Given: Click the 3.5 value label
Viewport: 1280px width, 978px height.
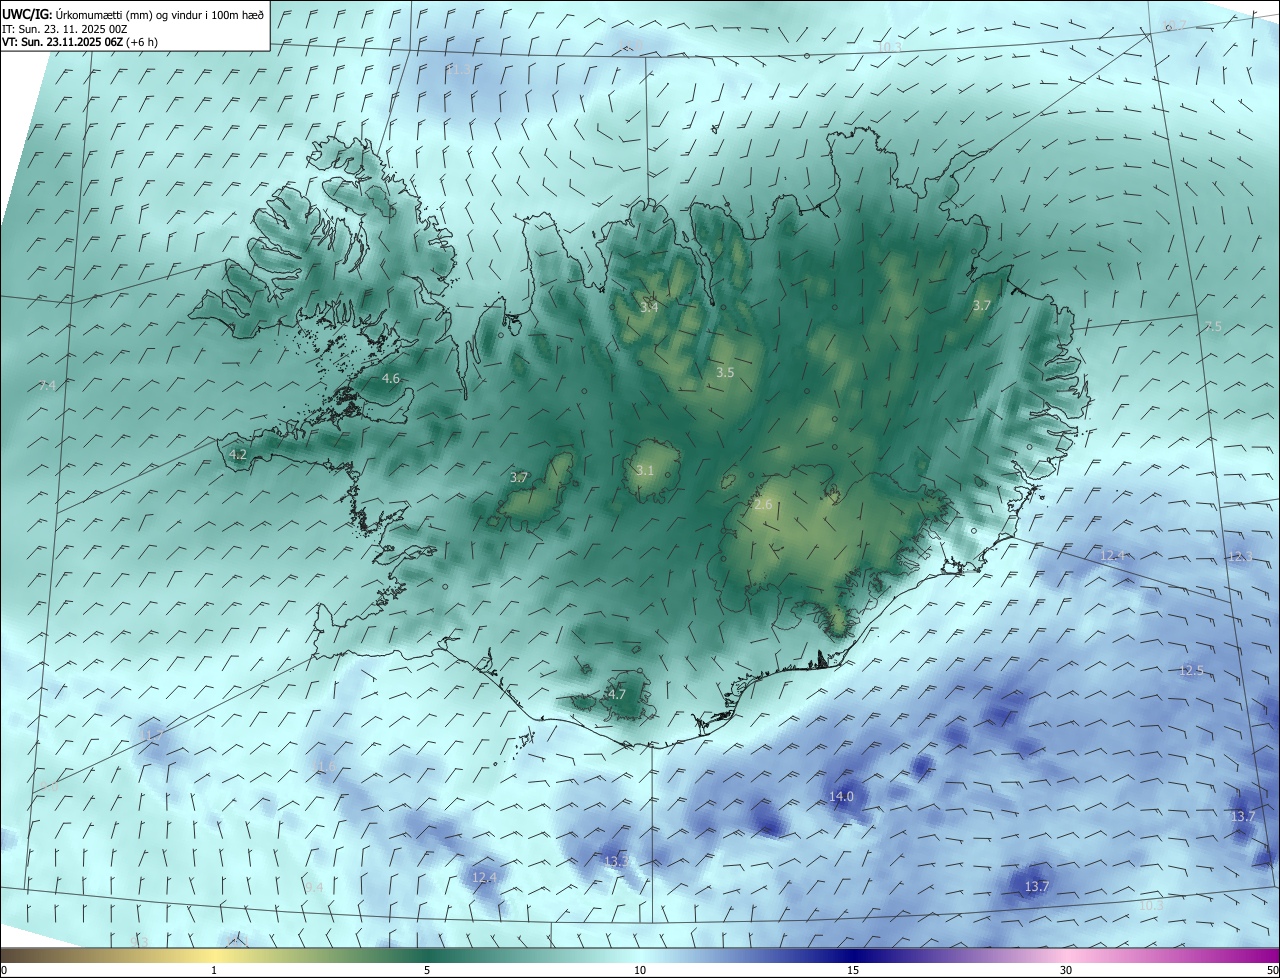Looking at the screenshot, I should 725,372.
